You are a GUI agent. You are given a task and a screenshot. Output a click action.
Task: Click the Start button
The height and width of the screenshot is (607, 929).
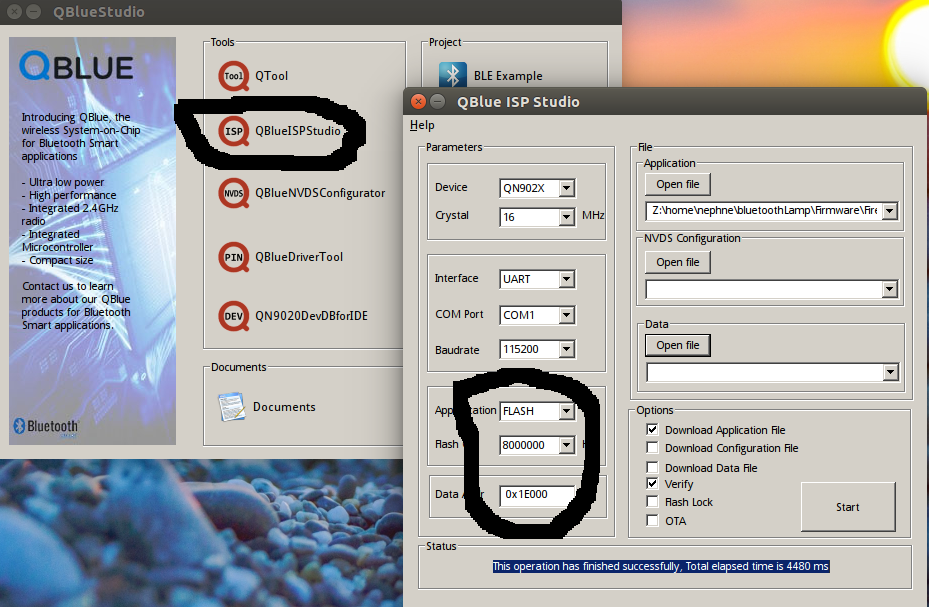(848, 507)
